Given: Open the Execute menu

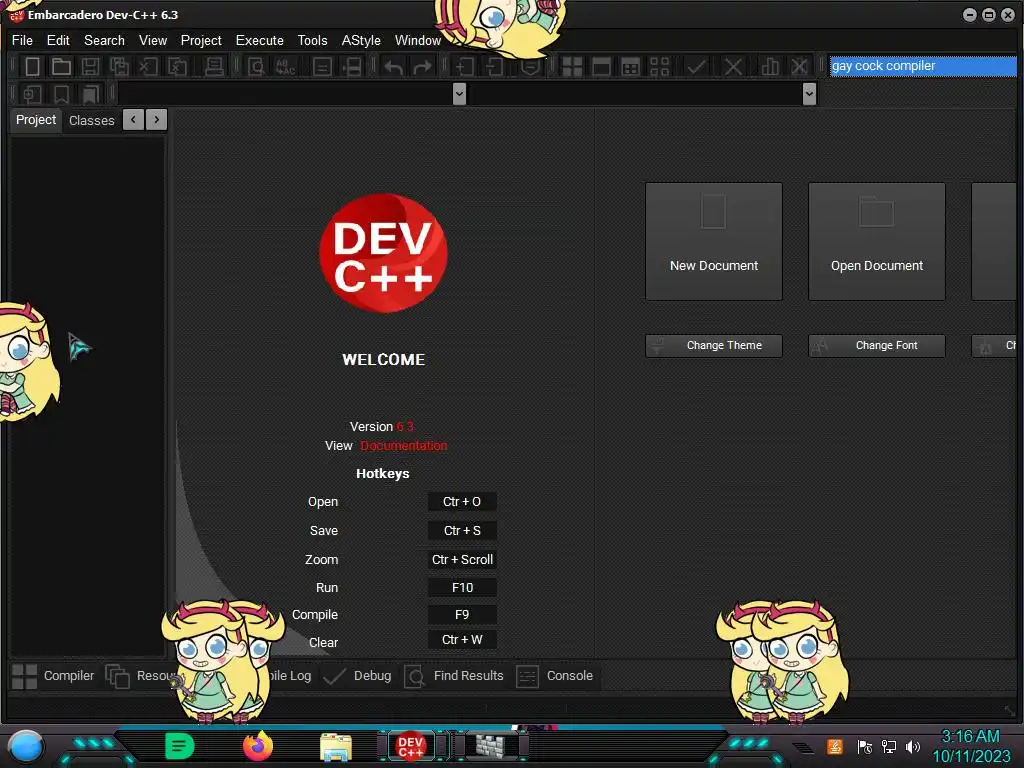Looking at the screenshot, I should [x=260, y=40].
